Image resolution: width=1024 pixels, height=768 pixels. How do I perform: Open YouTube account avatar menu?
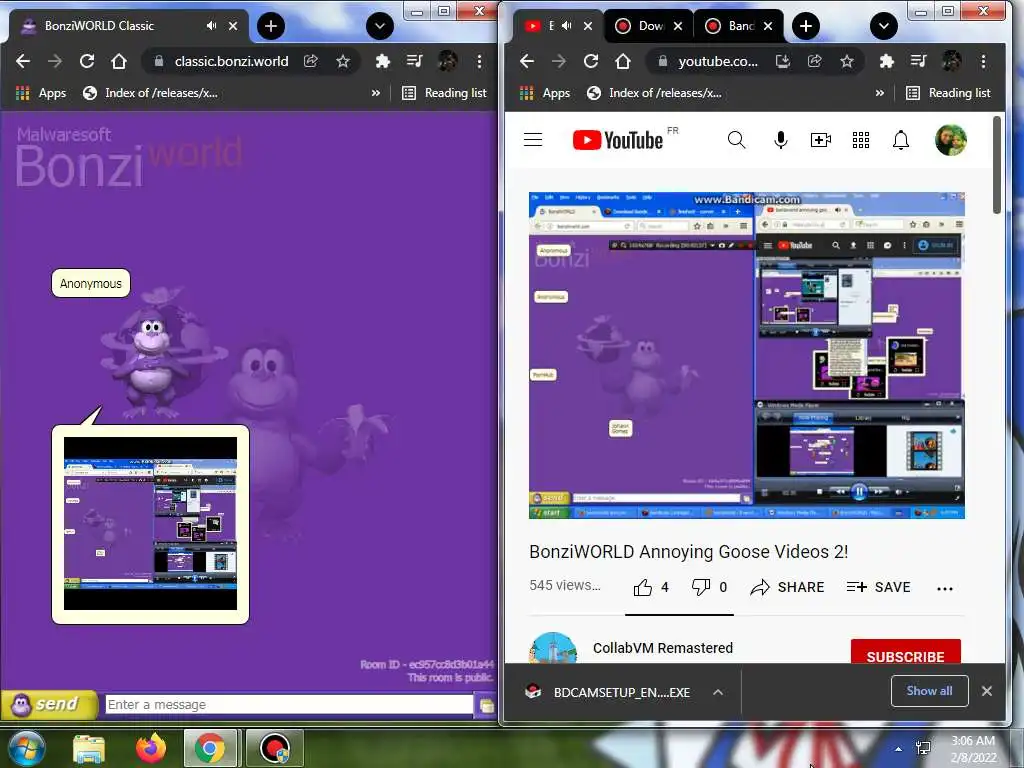950,140
